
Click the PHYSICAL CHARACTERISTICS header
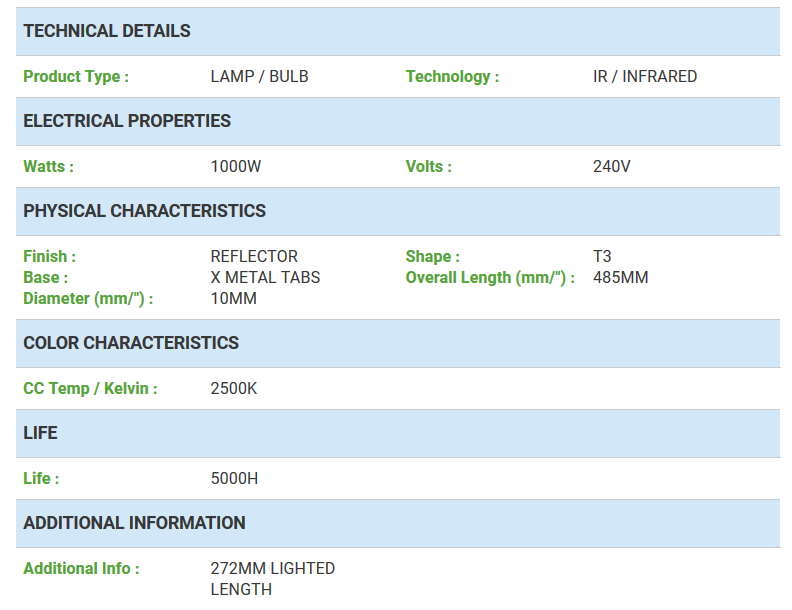398,211
